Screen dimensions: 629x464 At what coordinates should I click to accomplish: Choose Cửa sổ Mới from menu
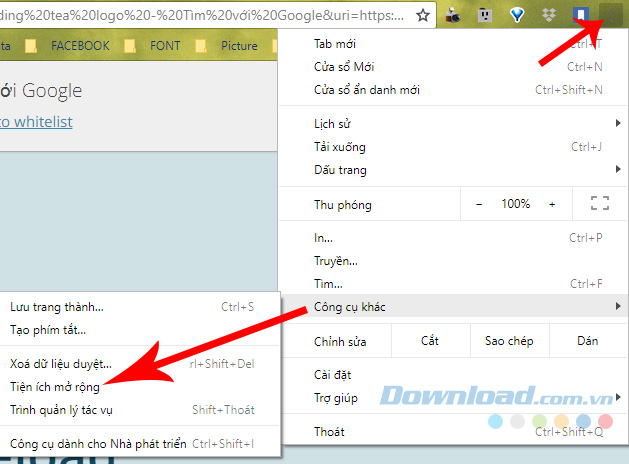coord(453,67)
